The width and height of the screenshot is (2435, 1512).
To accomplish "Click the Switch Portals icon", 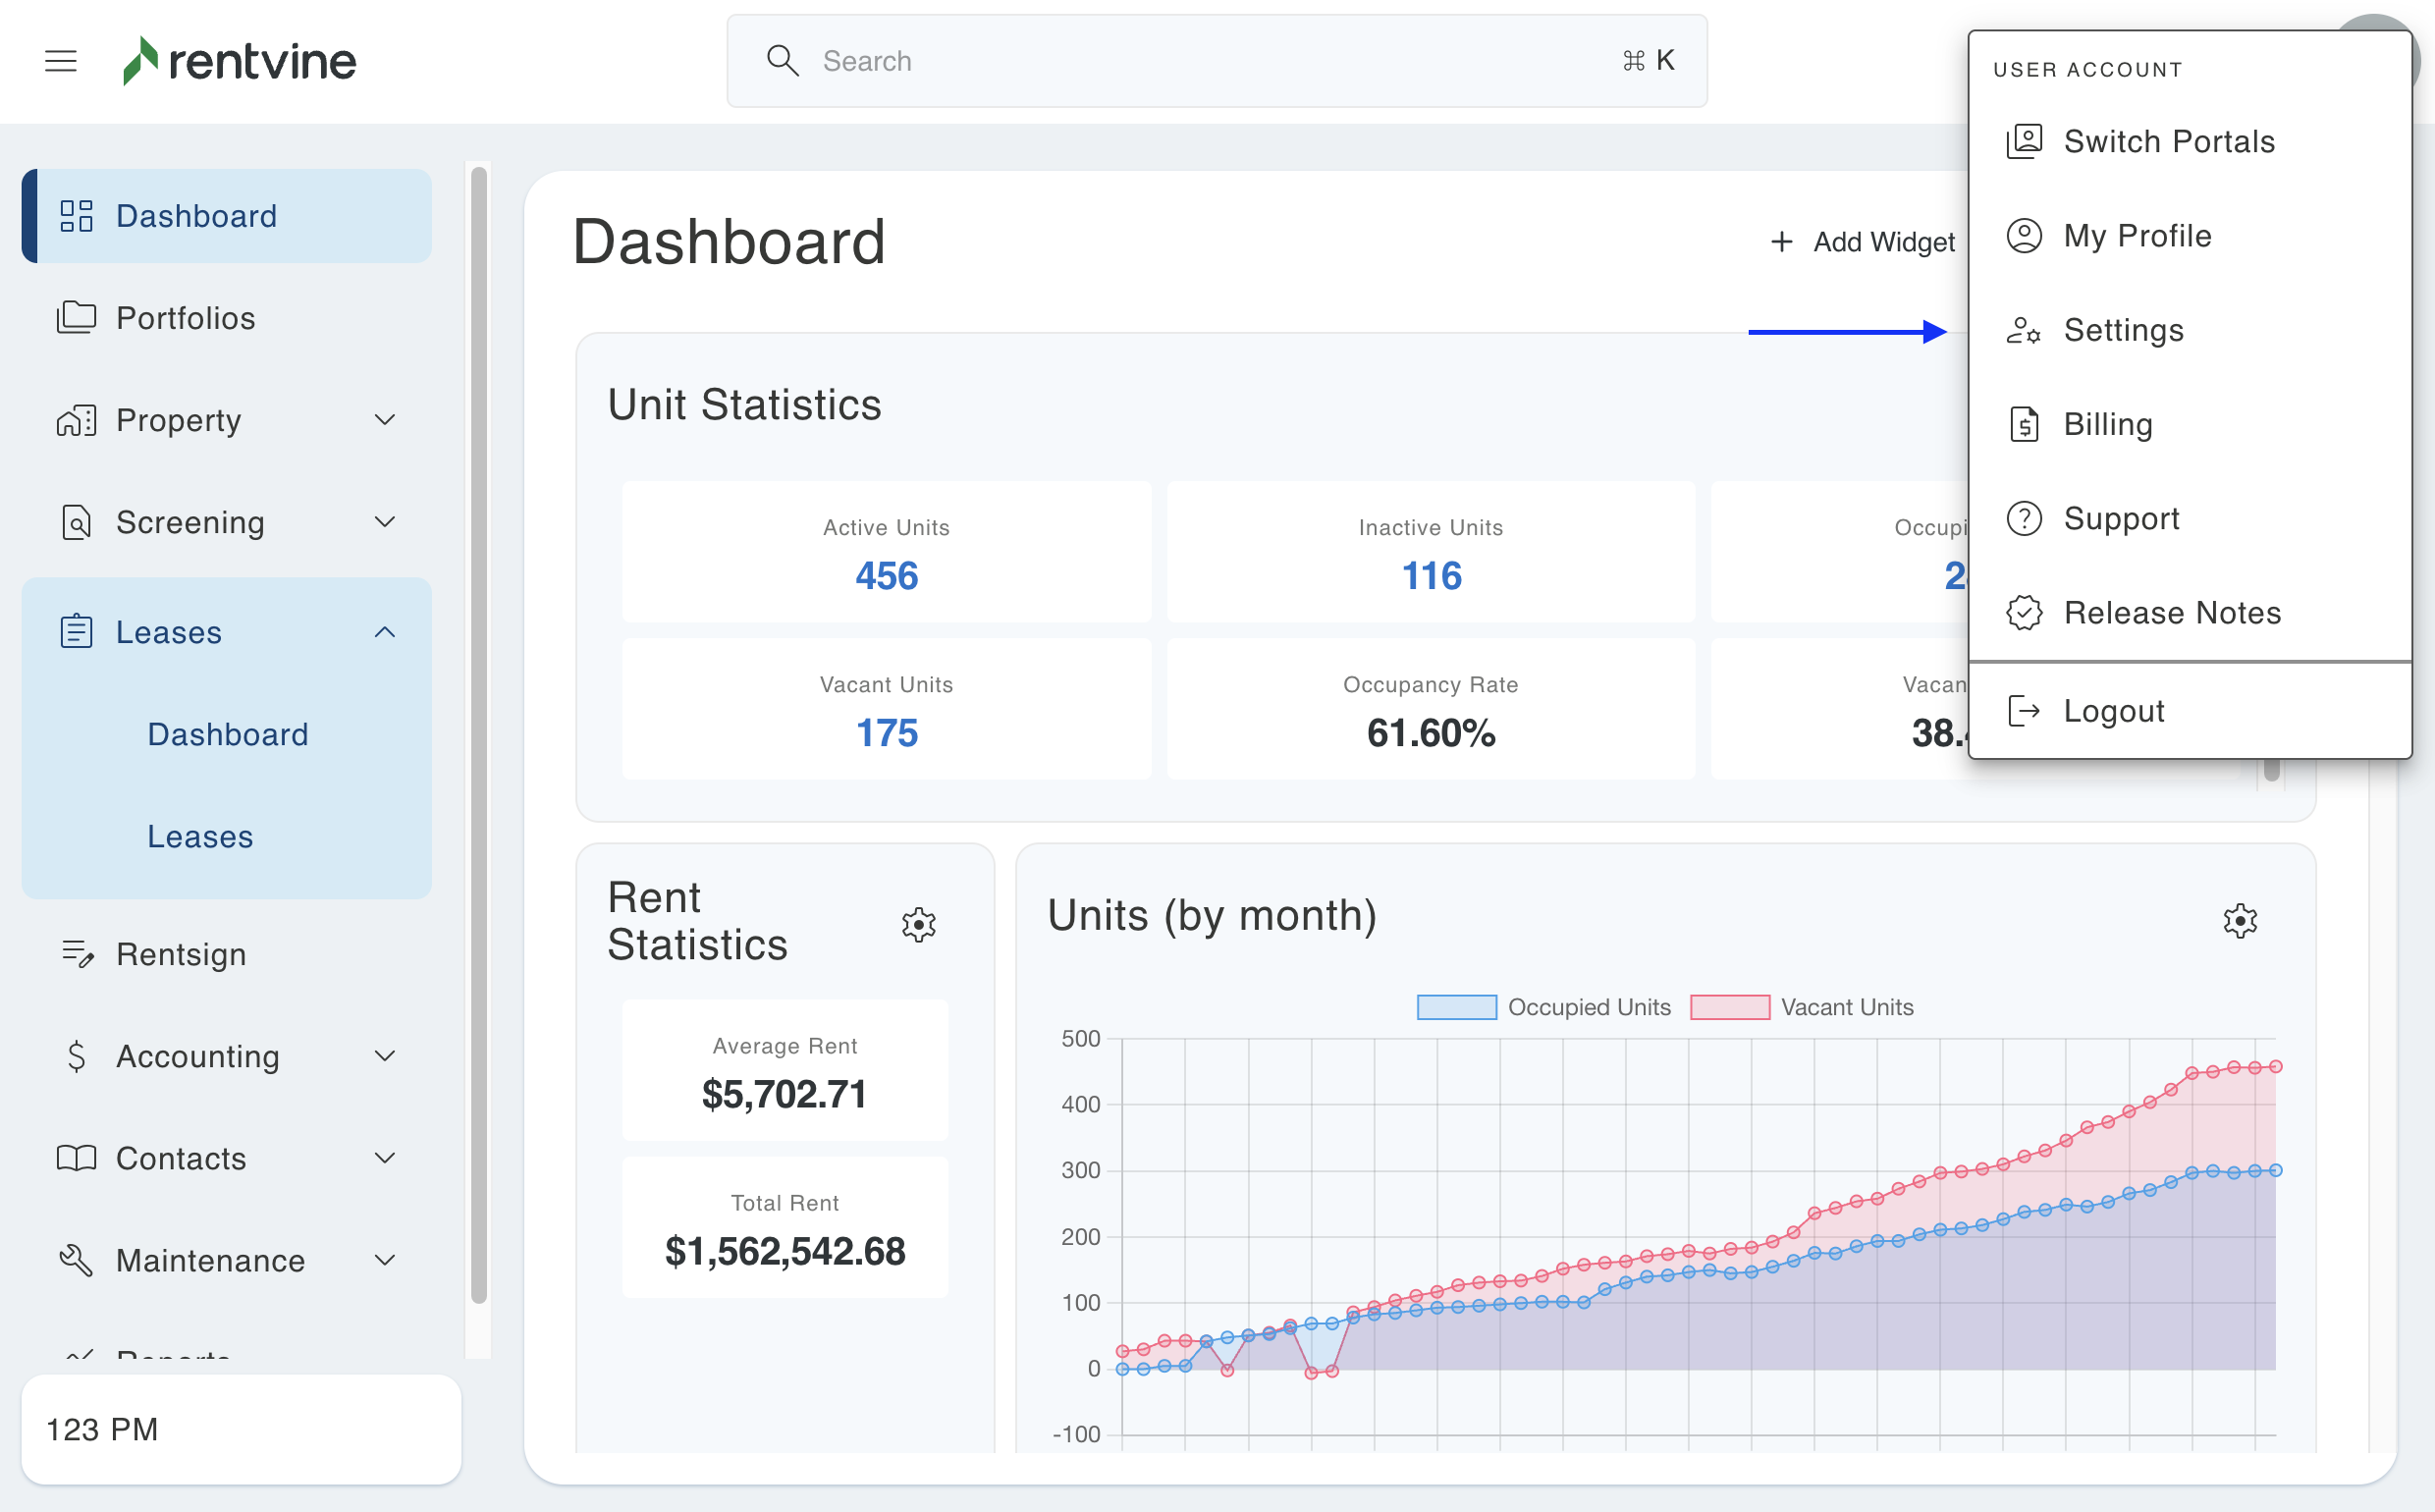I will click(2024, 141).
